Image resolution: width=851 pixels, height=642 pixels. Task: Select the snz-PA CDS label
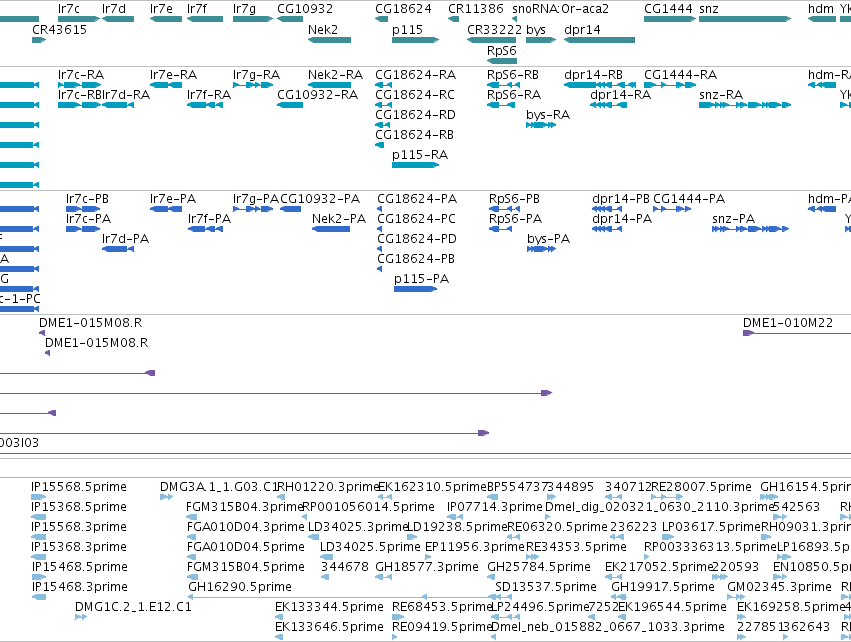pos(733,219)
